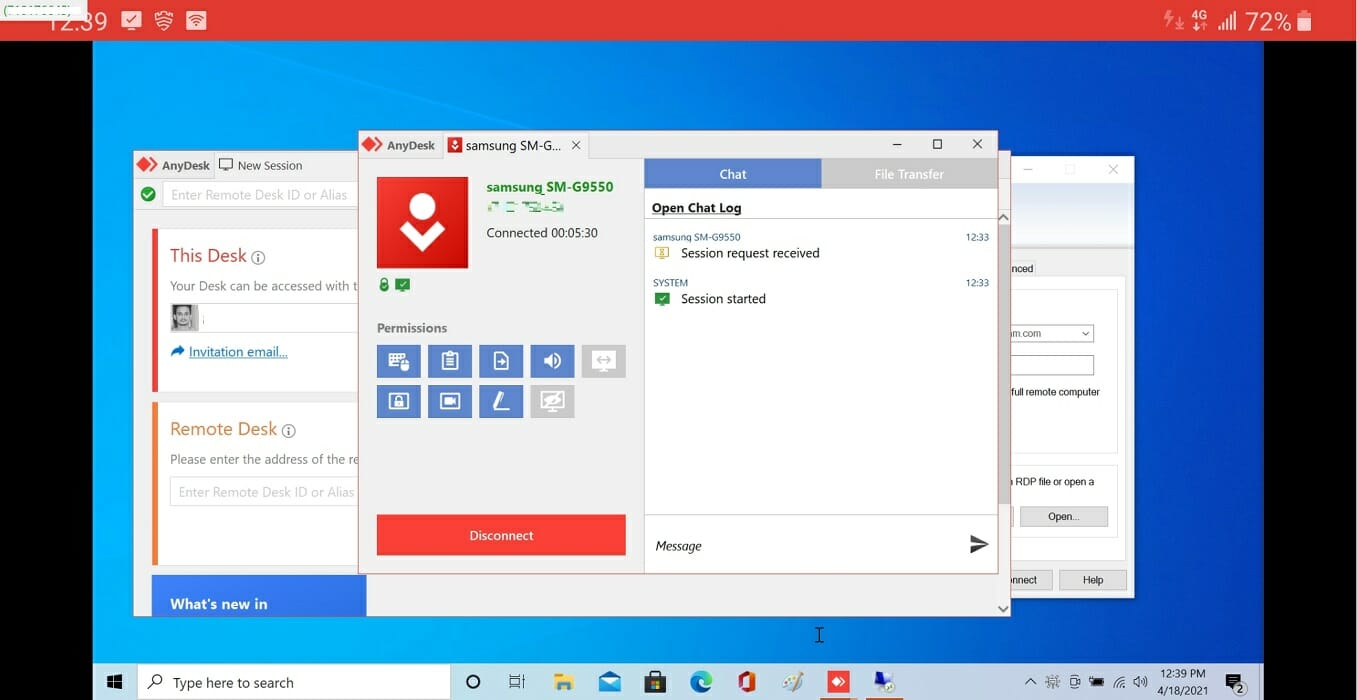This screenshot has height=700, width=1357.
Task: Click the text field below the .com dropdown
Action: point(1052,365)
